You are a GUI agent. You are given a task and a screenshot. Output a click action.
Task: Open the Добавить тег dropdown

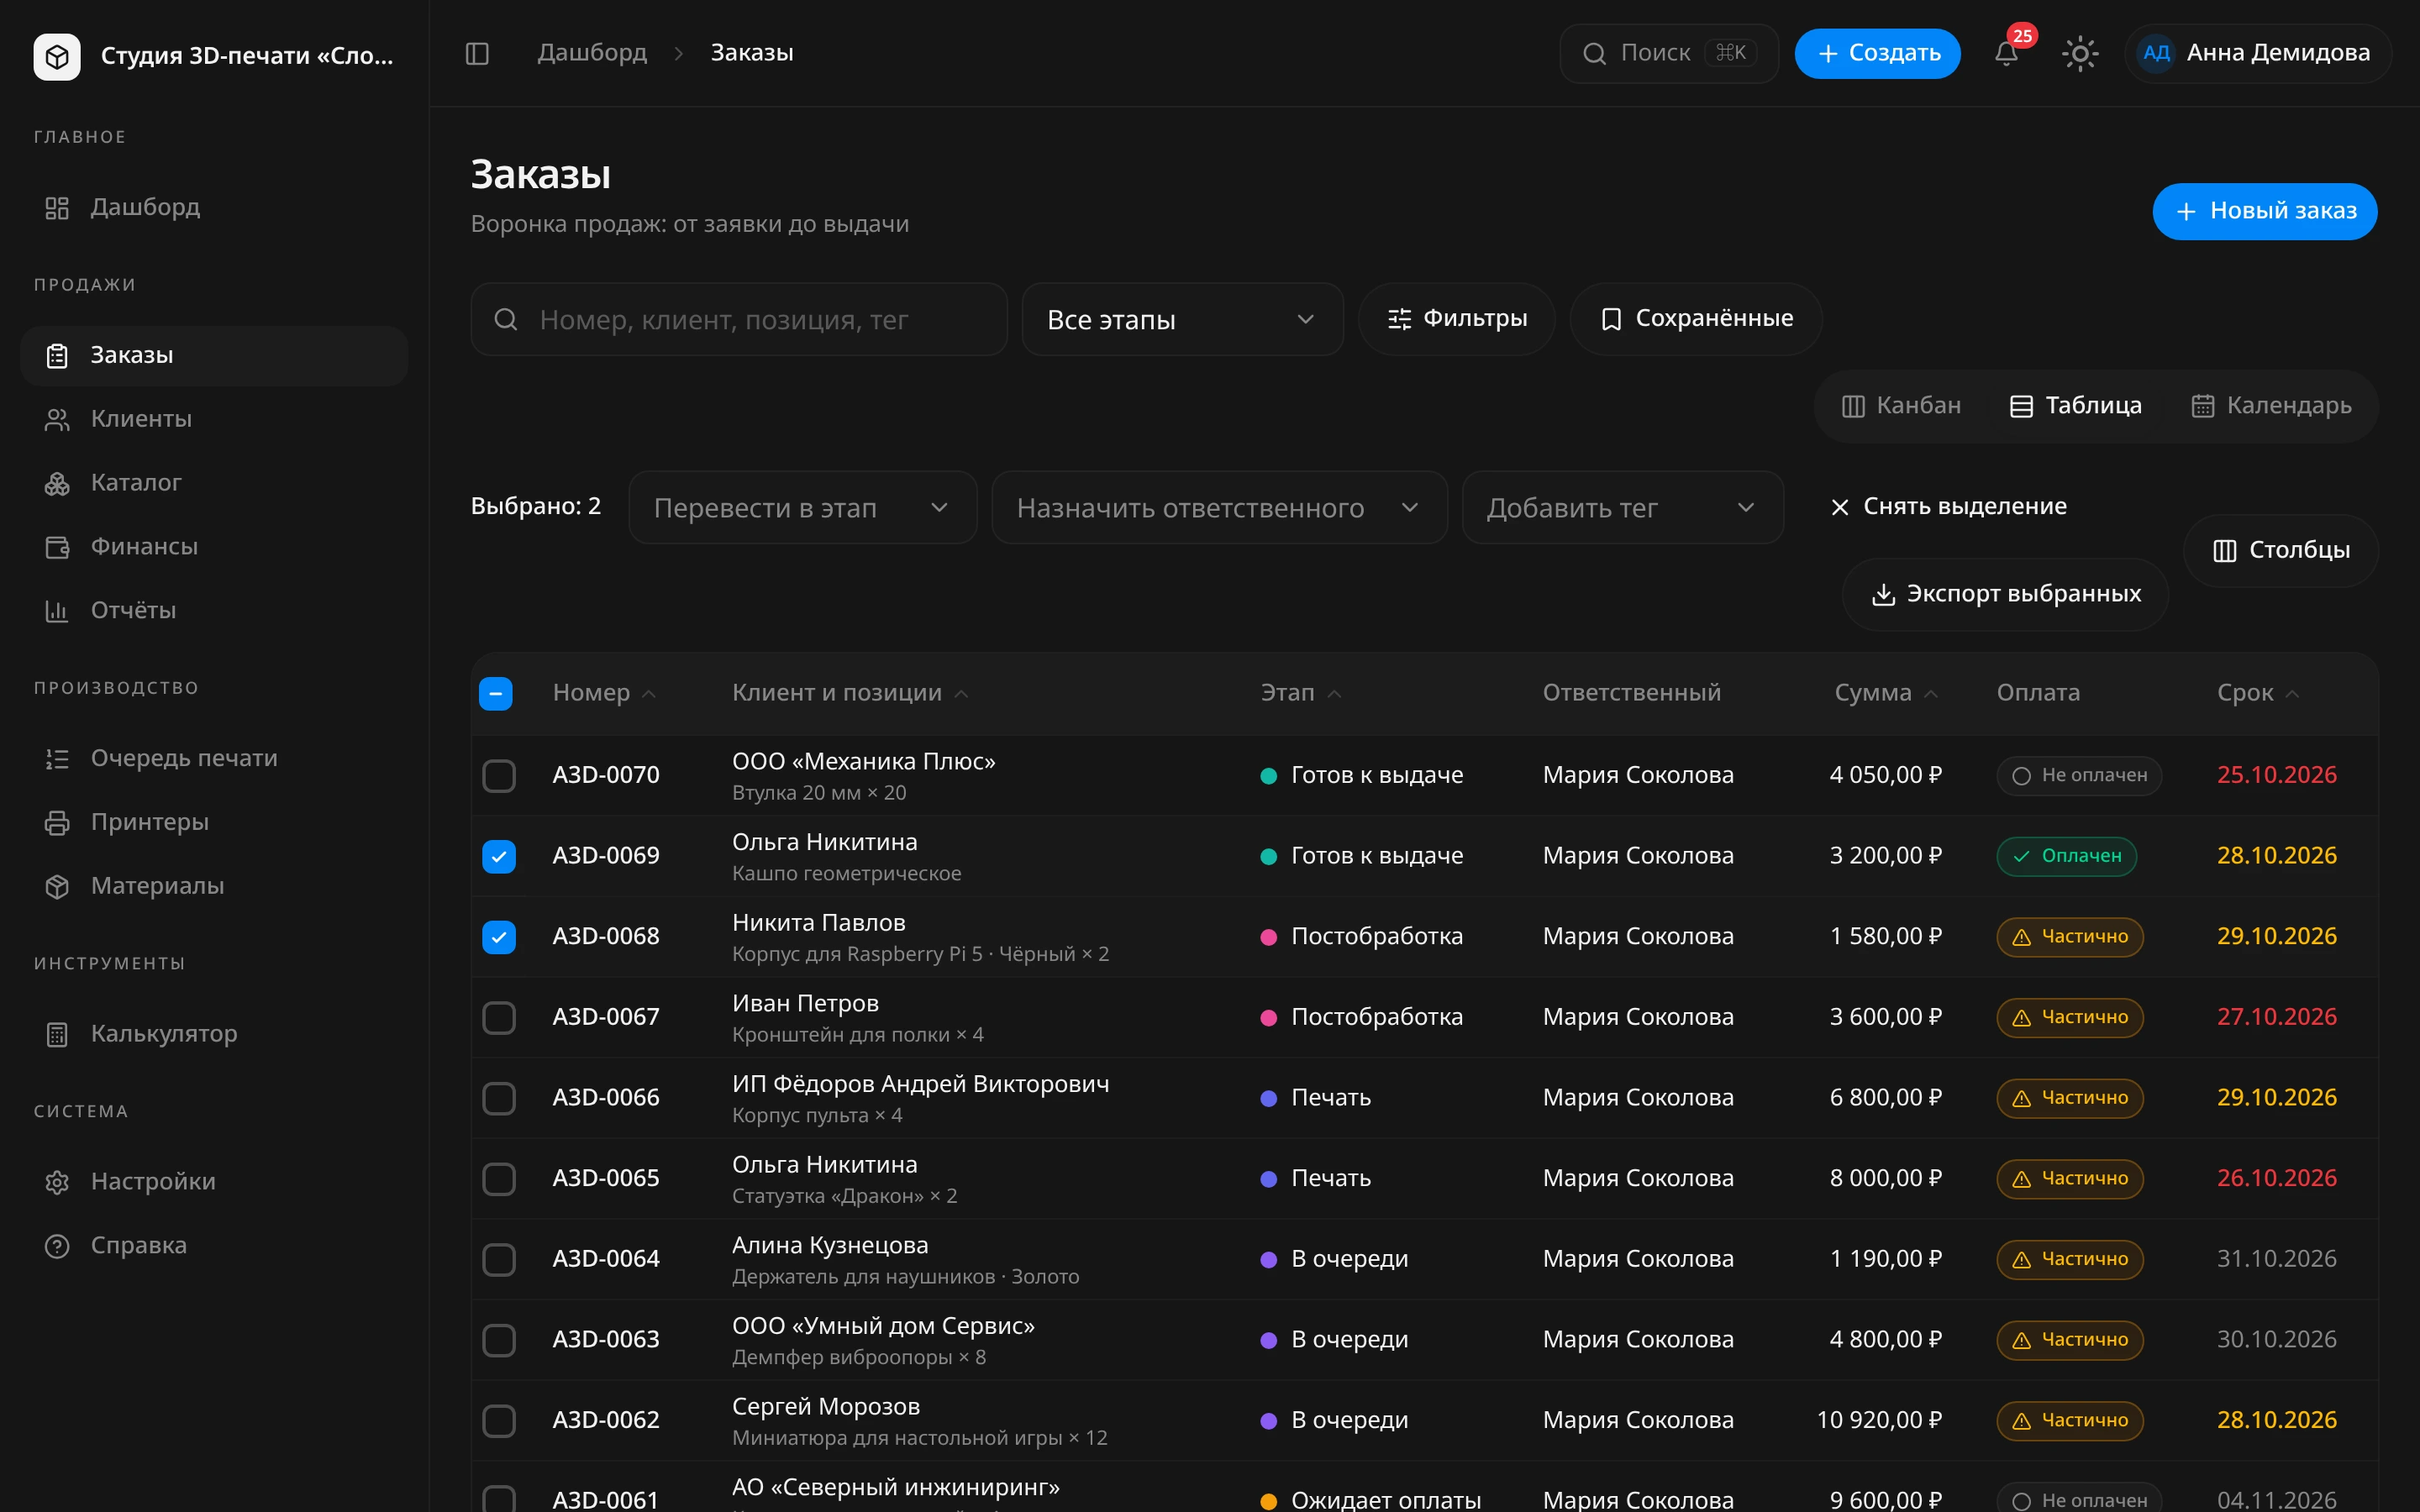tap(1622, 508)
